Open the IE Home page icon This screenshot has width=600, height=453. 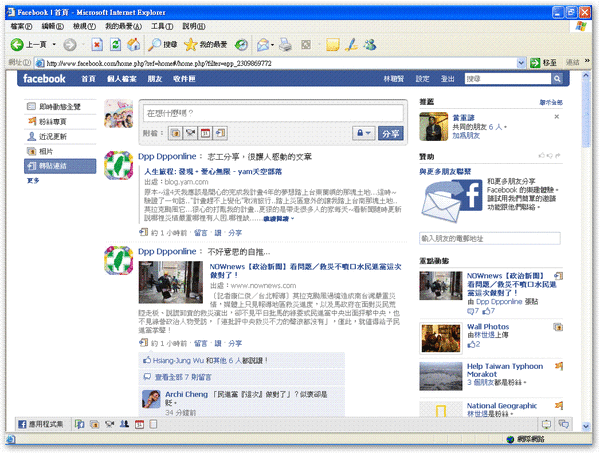pos(134,45)
